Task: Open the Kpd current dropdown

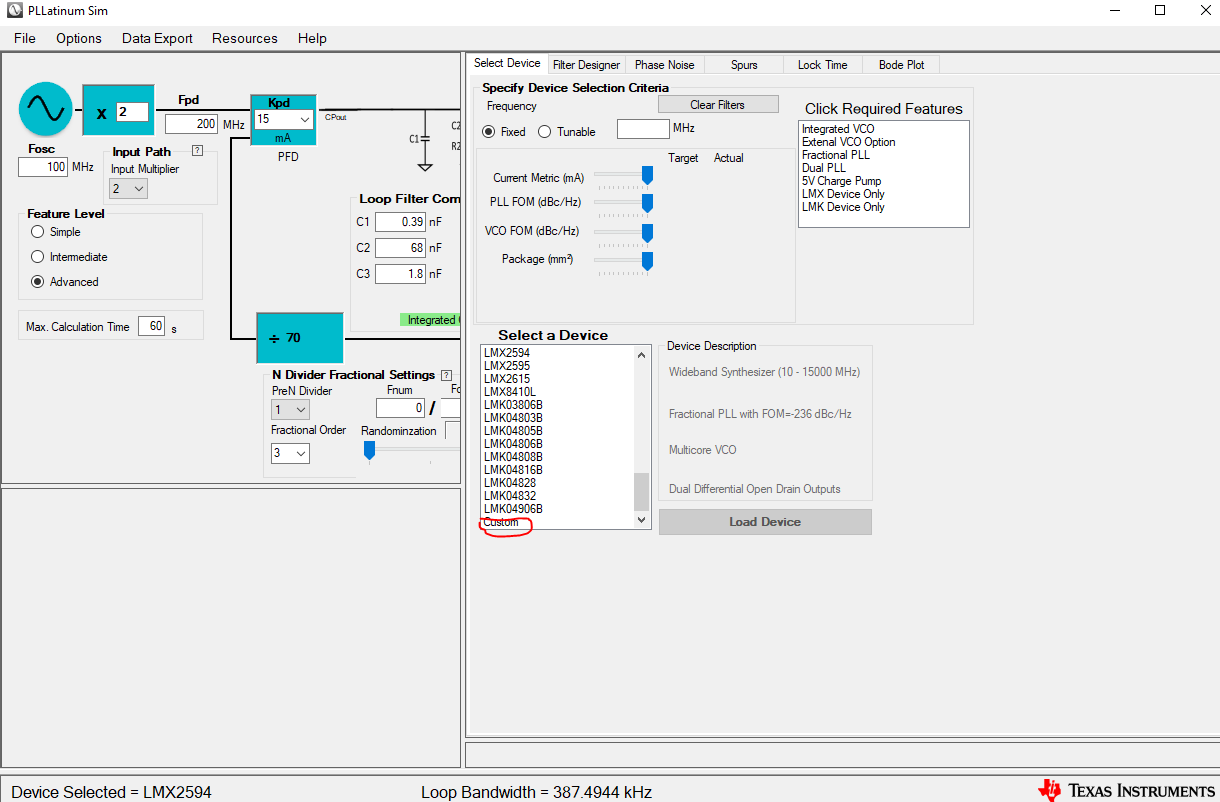Action: (x=305, y=119)
